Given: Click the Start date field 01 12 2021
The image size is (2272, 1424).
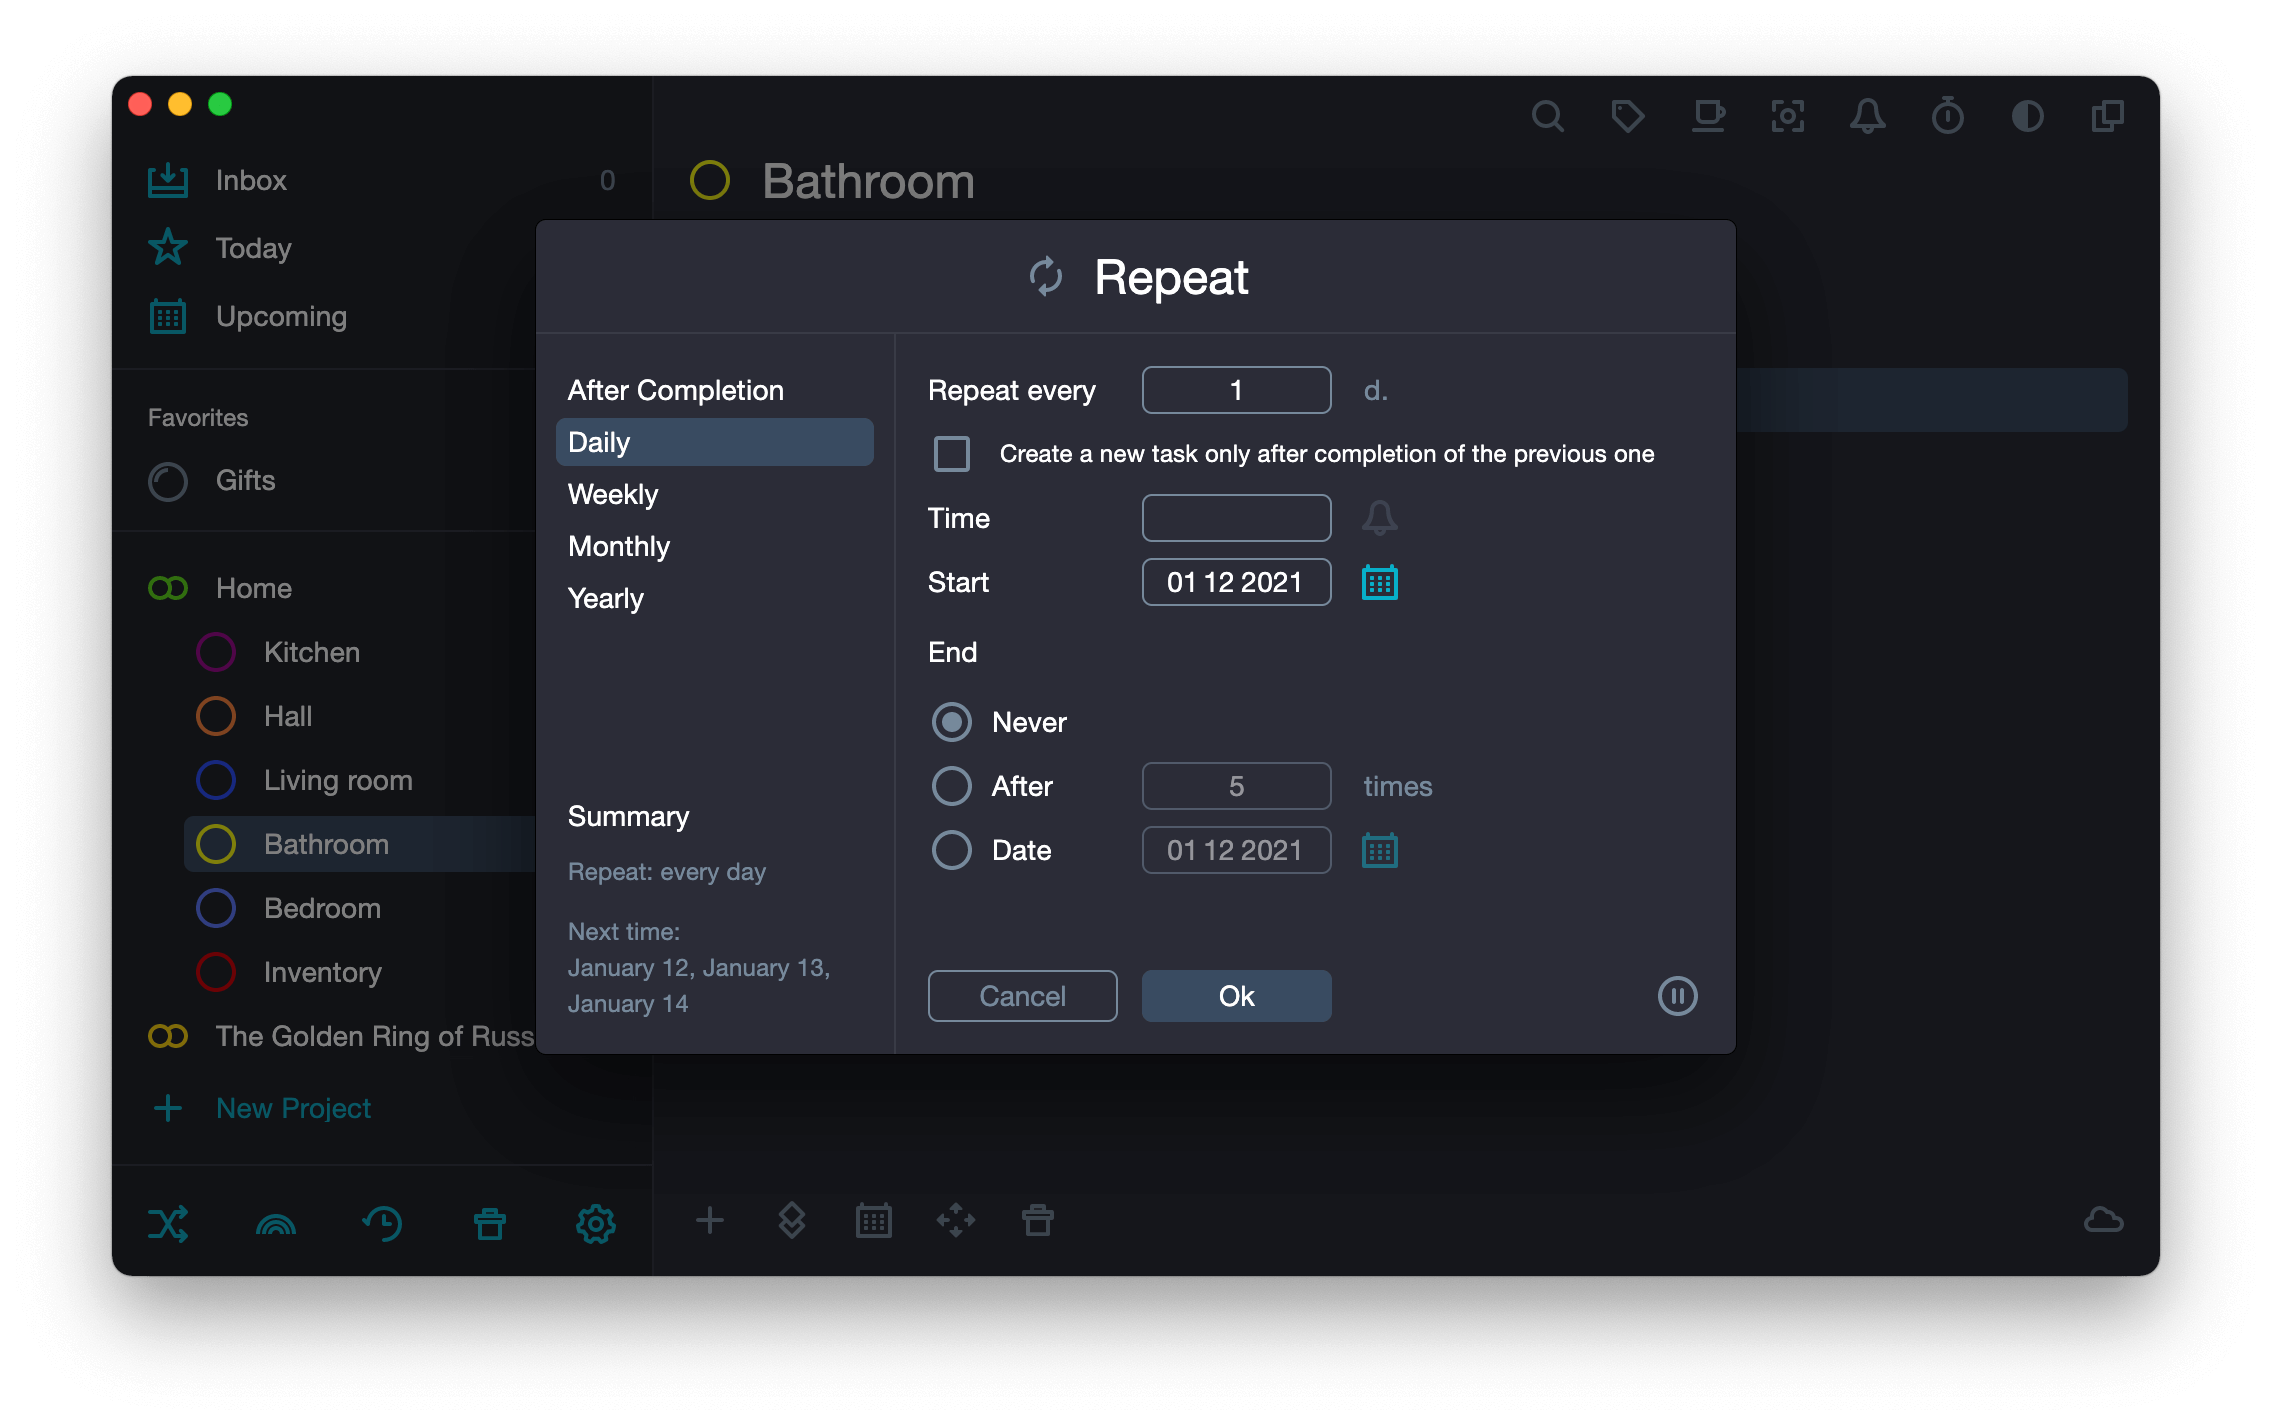Looking at the screenshot, I should (1237, 582).
